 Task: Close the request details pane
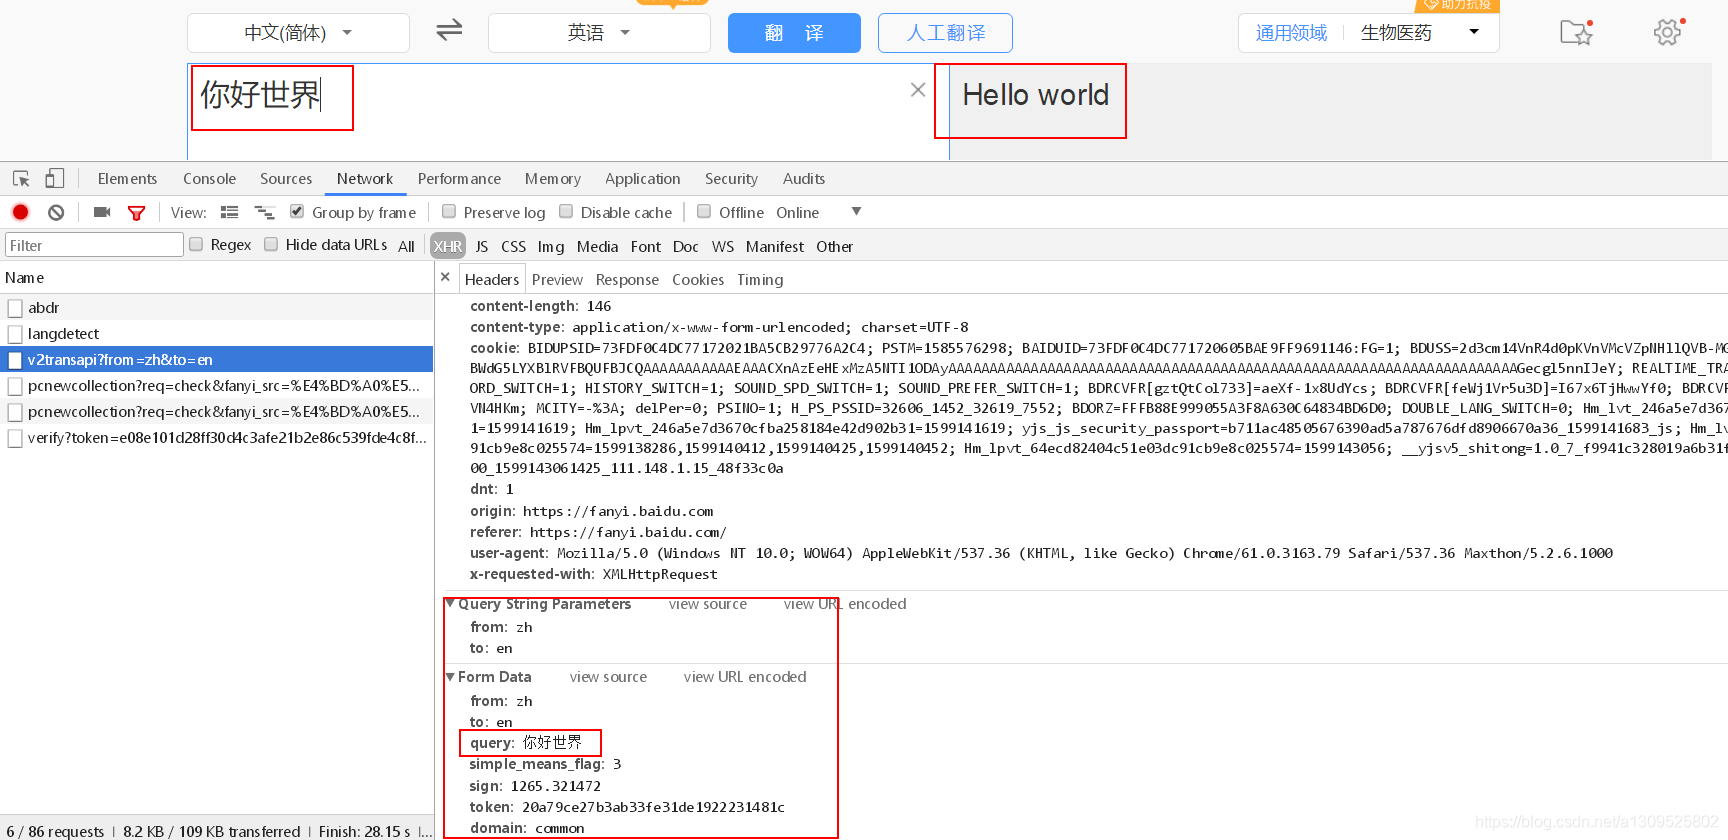(446, 277)
